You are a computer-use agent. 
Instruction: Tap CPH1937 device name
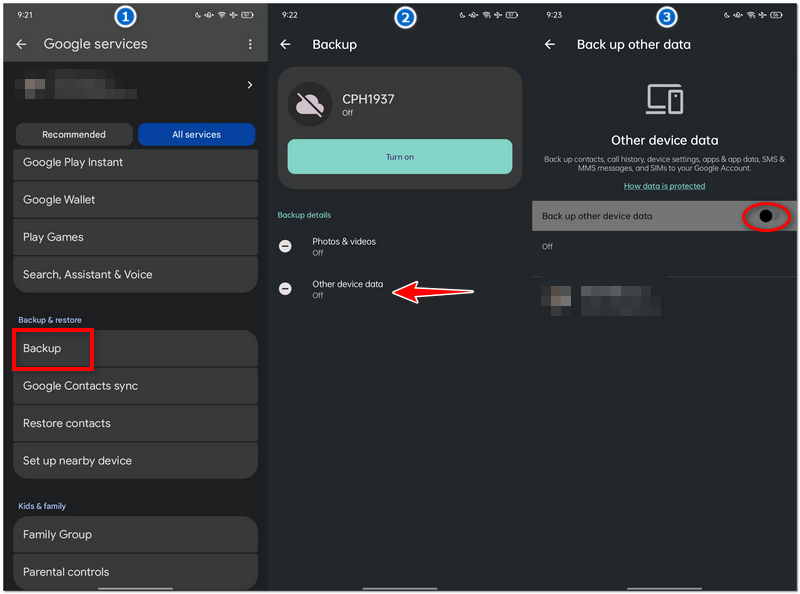[x=368, y=99]
